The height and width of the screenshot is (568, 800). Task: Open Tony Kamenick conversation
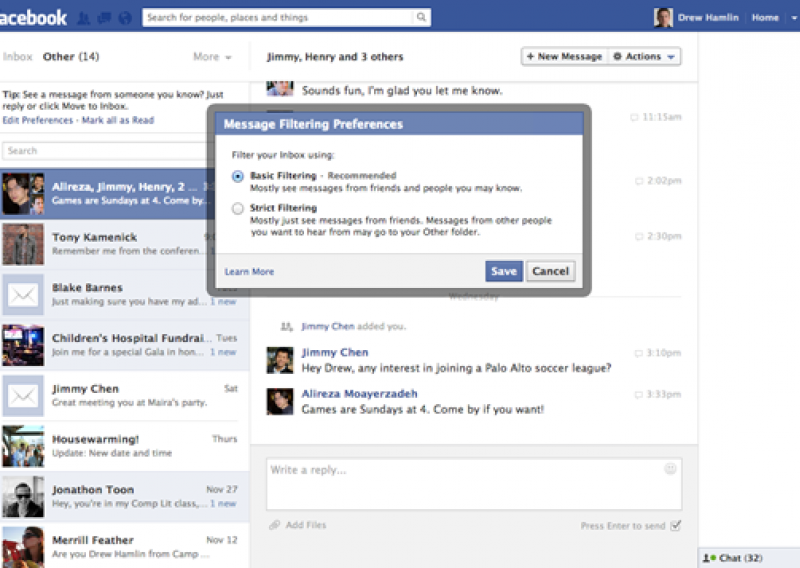[x=124, y=244]
